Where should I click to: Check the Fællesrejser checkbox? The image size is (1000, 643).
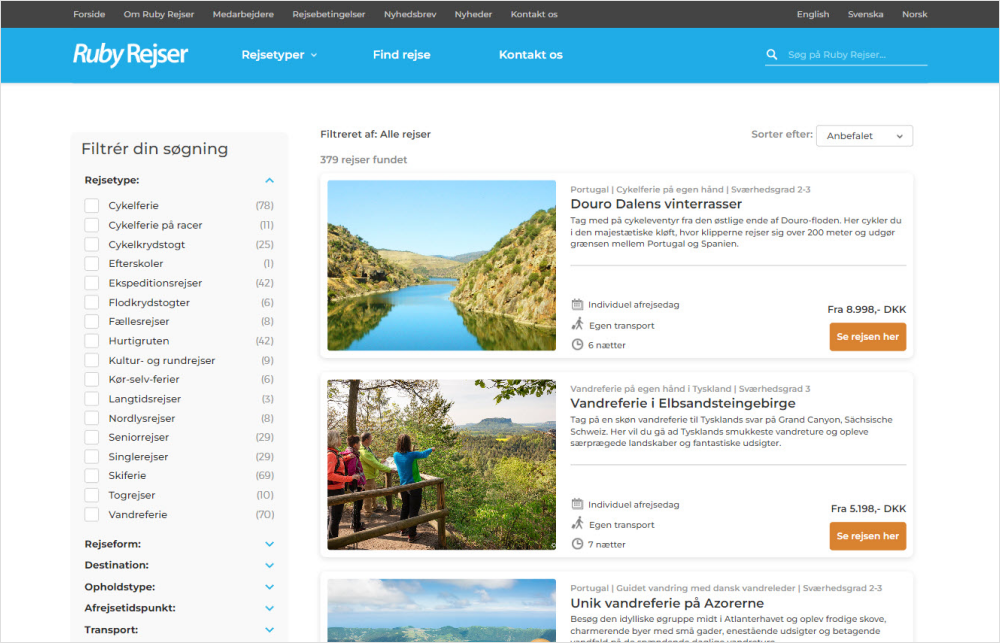pos(92,322)
